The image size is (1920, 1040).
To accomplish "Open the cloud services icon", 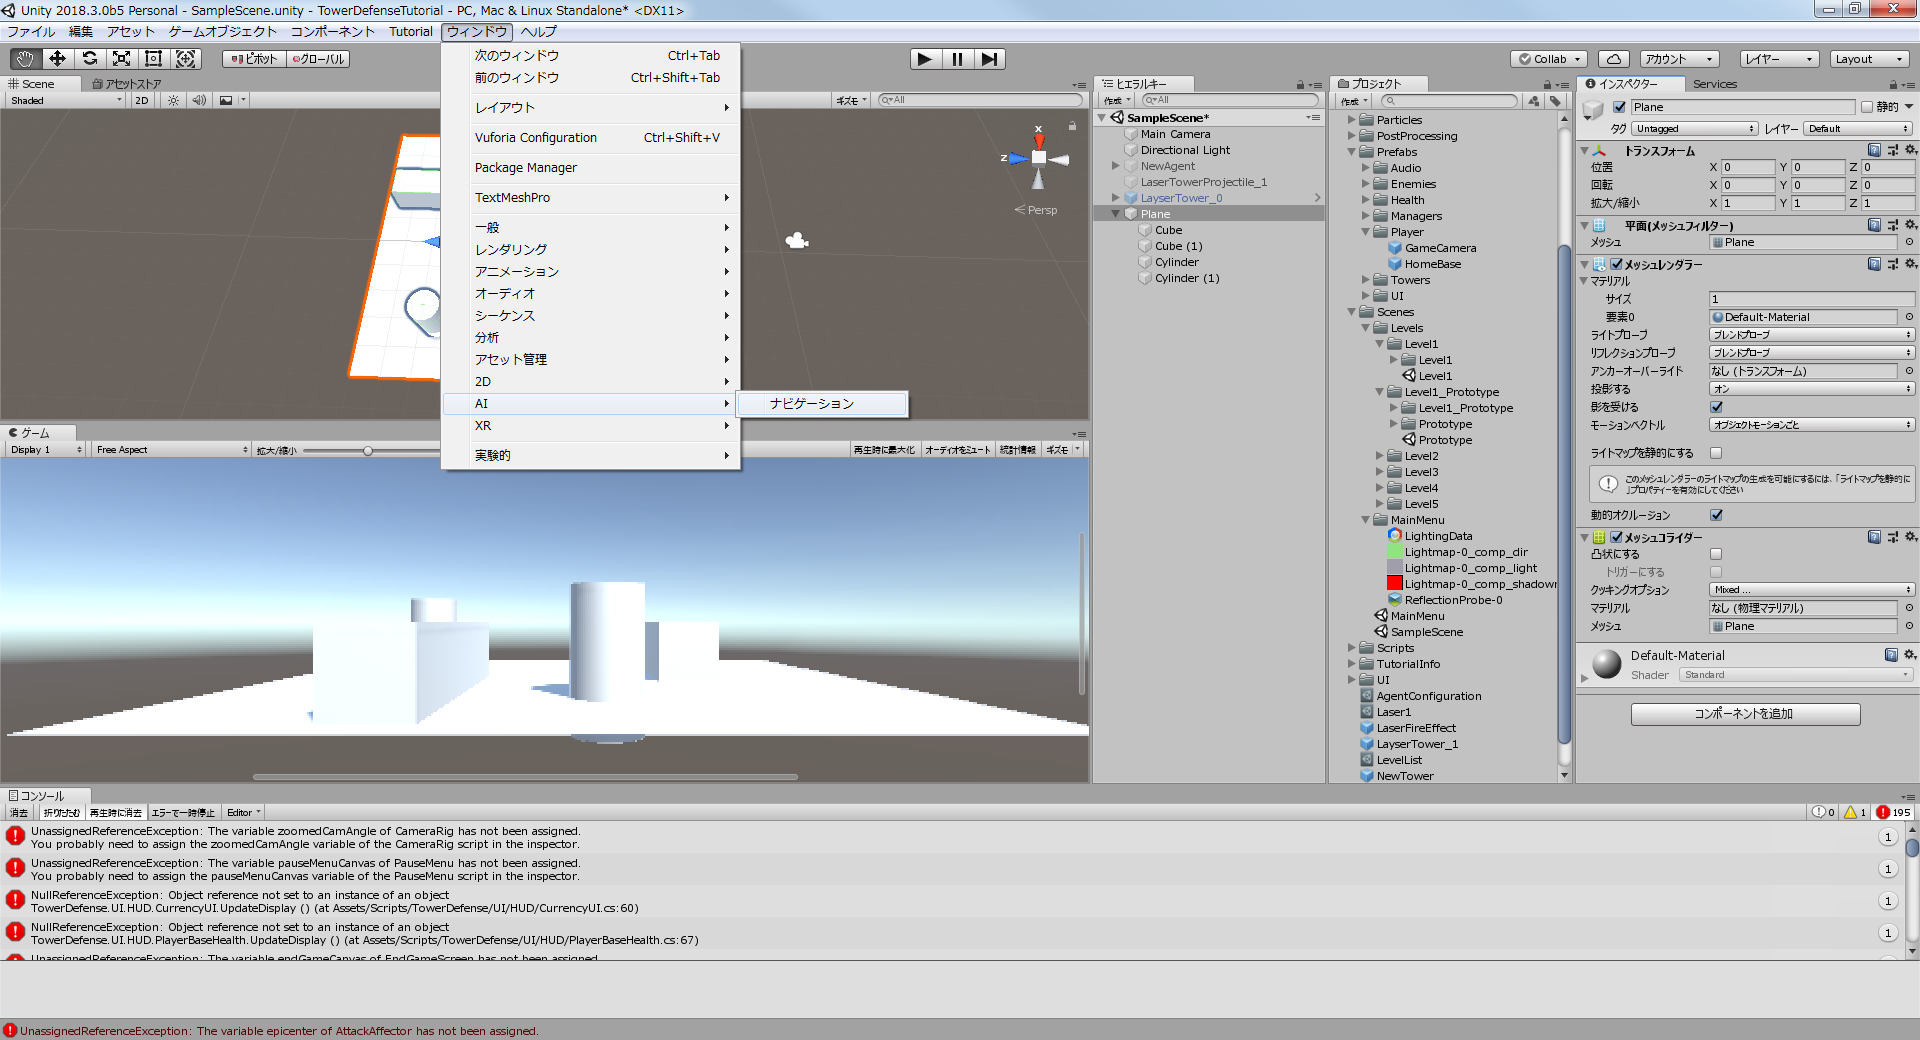I will [1613, 59].
